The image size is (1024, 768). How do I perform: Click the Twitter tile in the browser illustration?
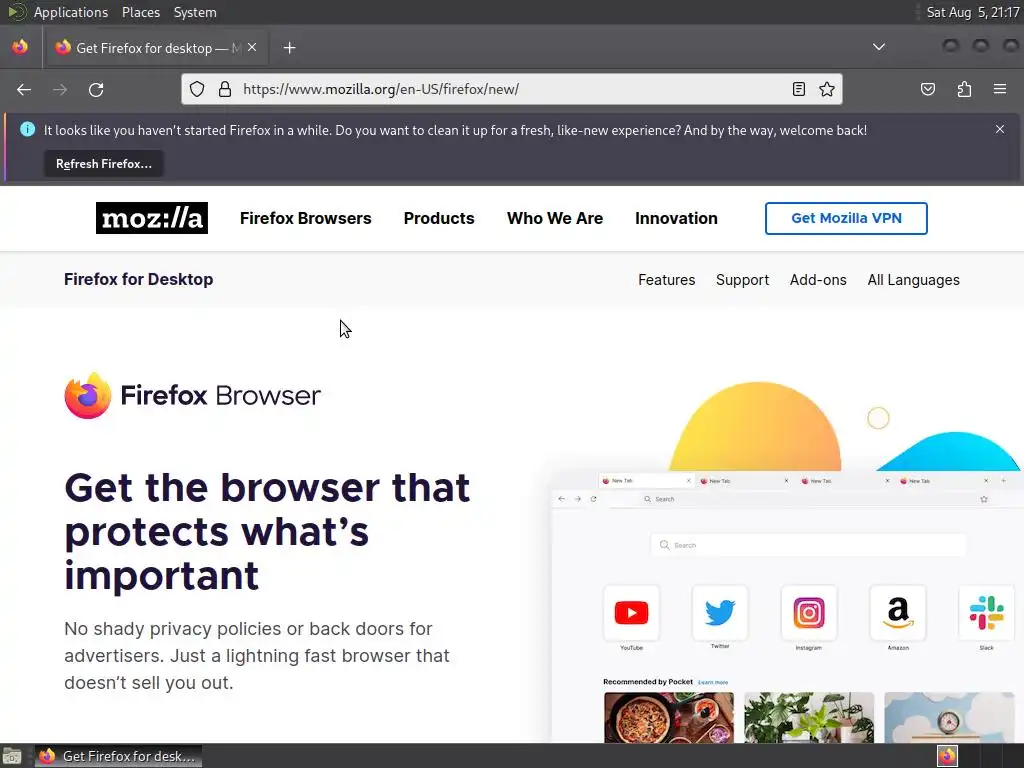pos(720,613)
